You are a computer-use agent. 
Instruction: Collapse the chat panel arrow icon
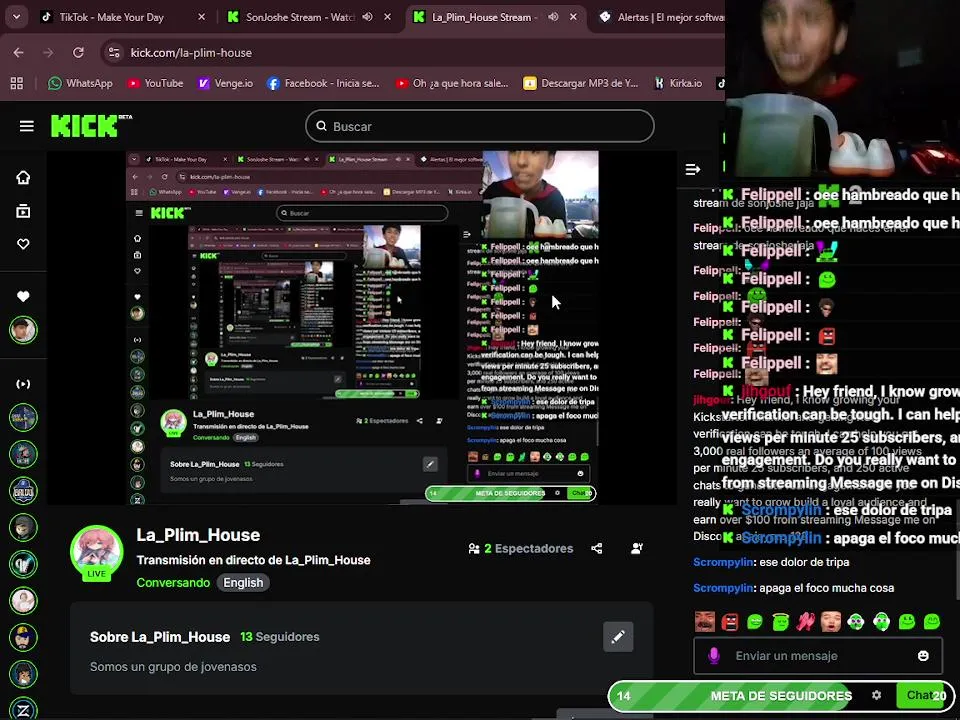(692, 169)
